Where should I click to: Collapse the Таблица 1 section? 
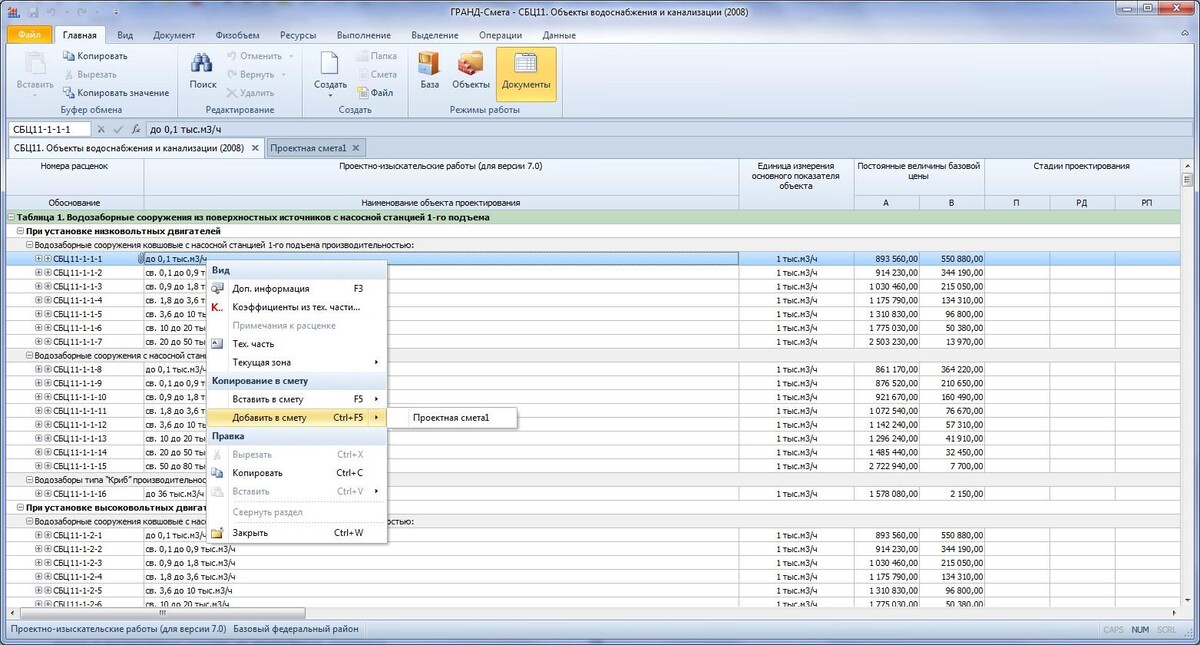coord(11,217)
